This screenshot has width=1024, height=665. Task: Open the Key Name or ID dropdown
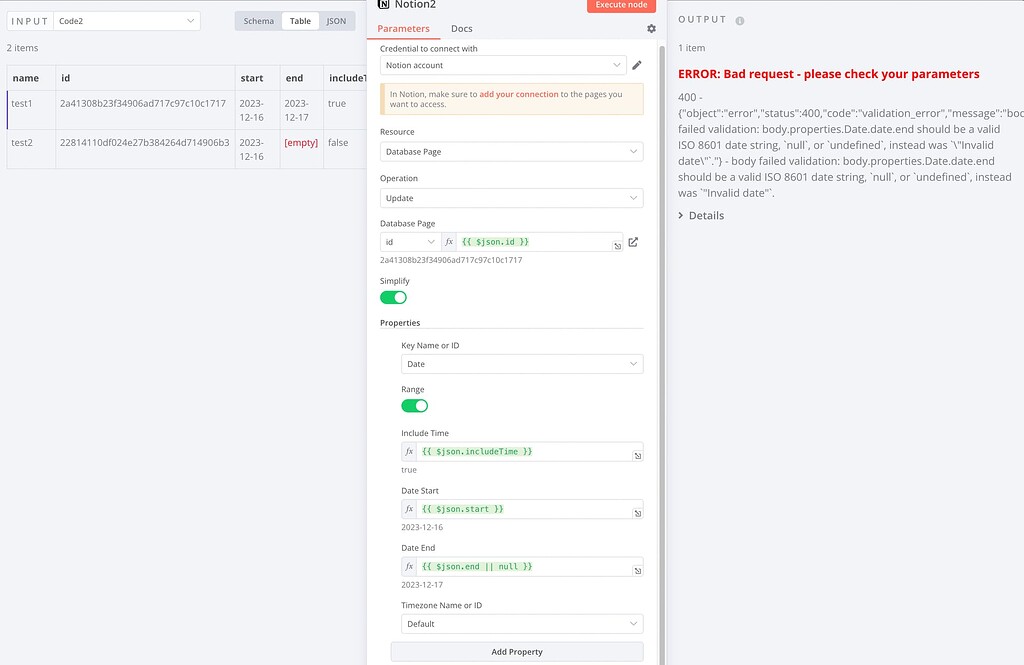[x=522, y=363]
